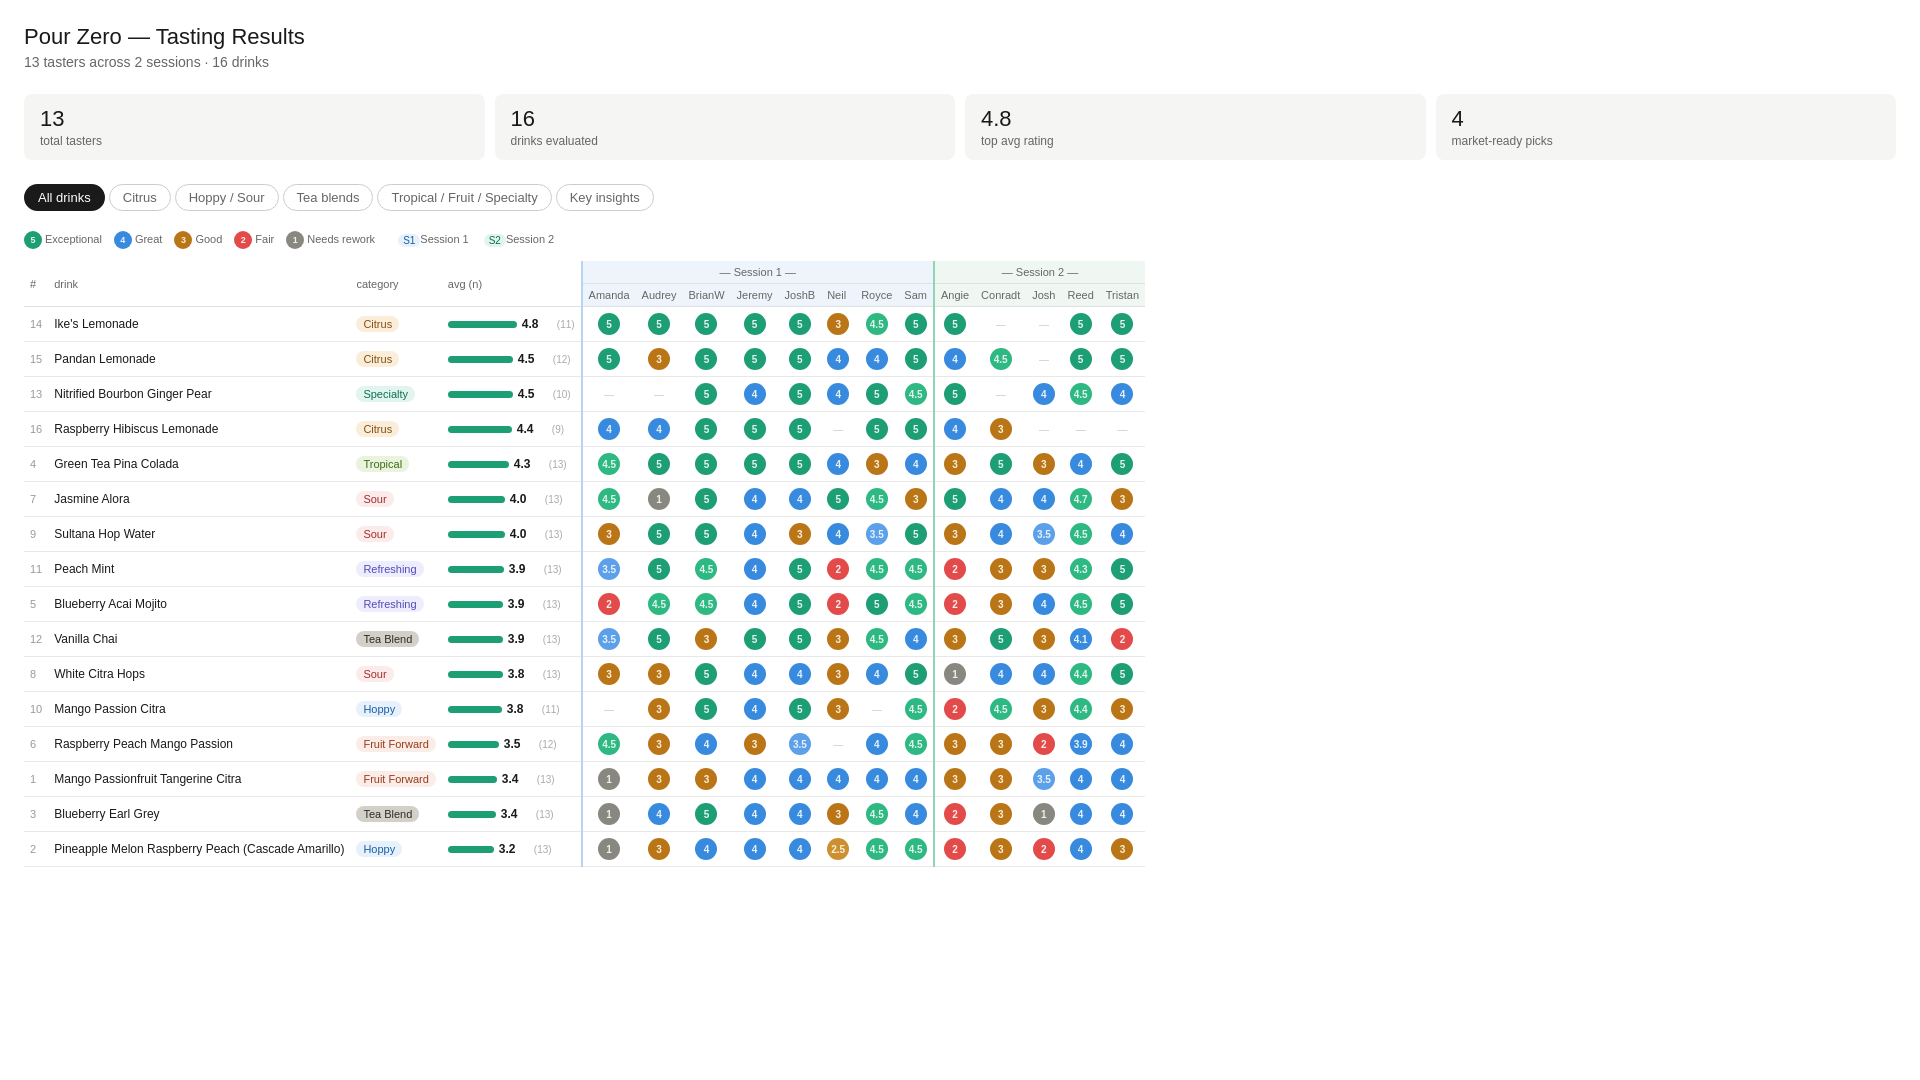Open the Hoppy / Sour tab
Screen dimensions: 1920x1080
227,198
